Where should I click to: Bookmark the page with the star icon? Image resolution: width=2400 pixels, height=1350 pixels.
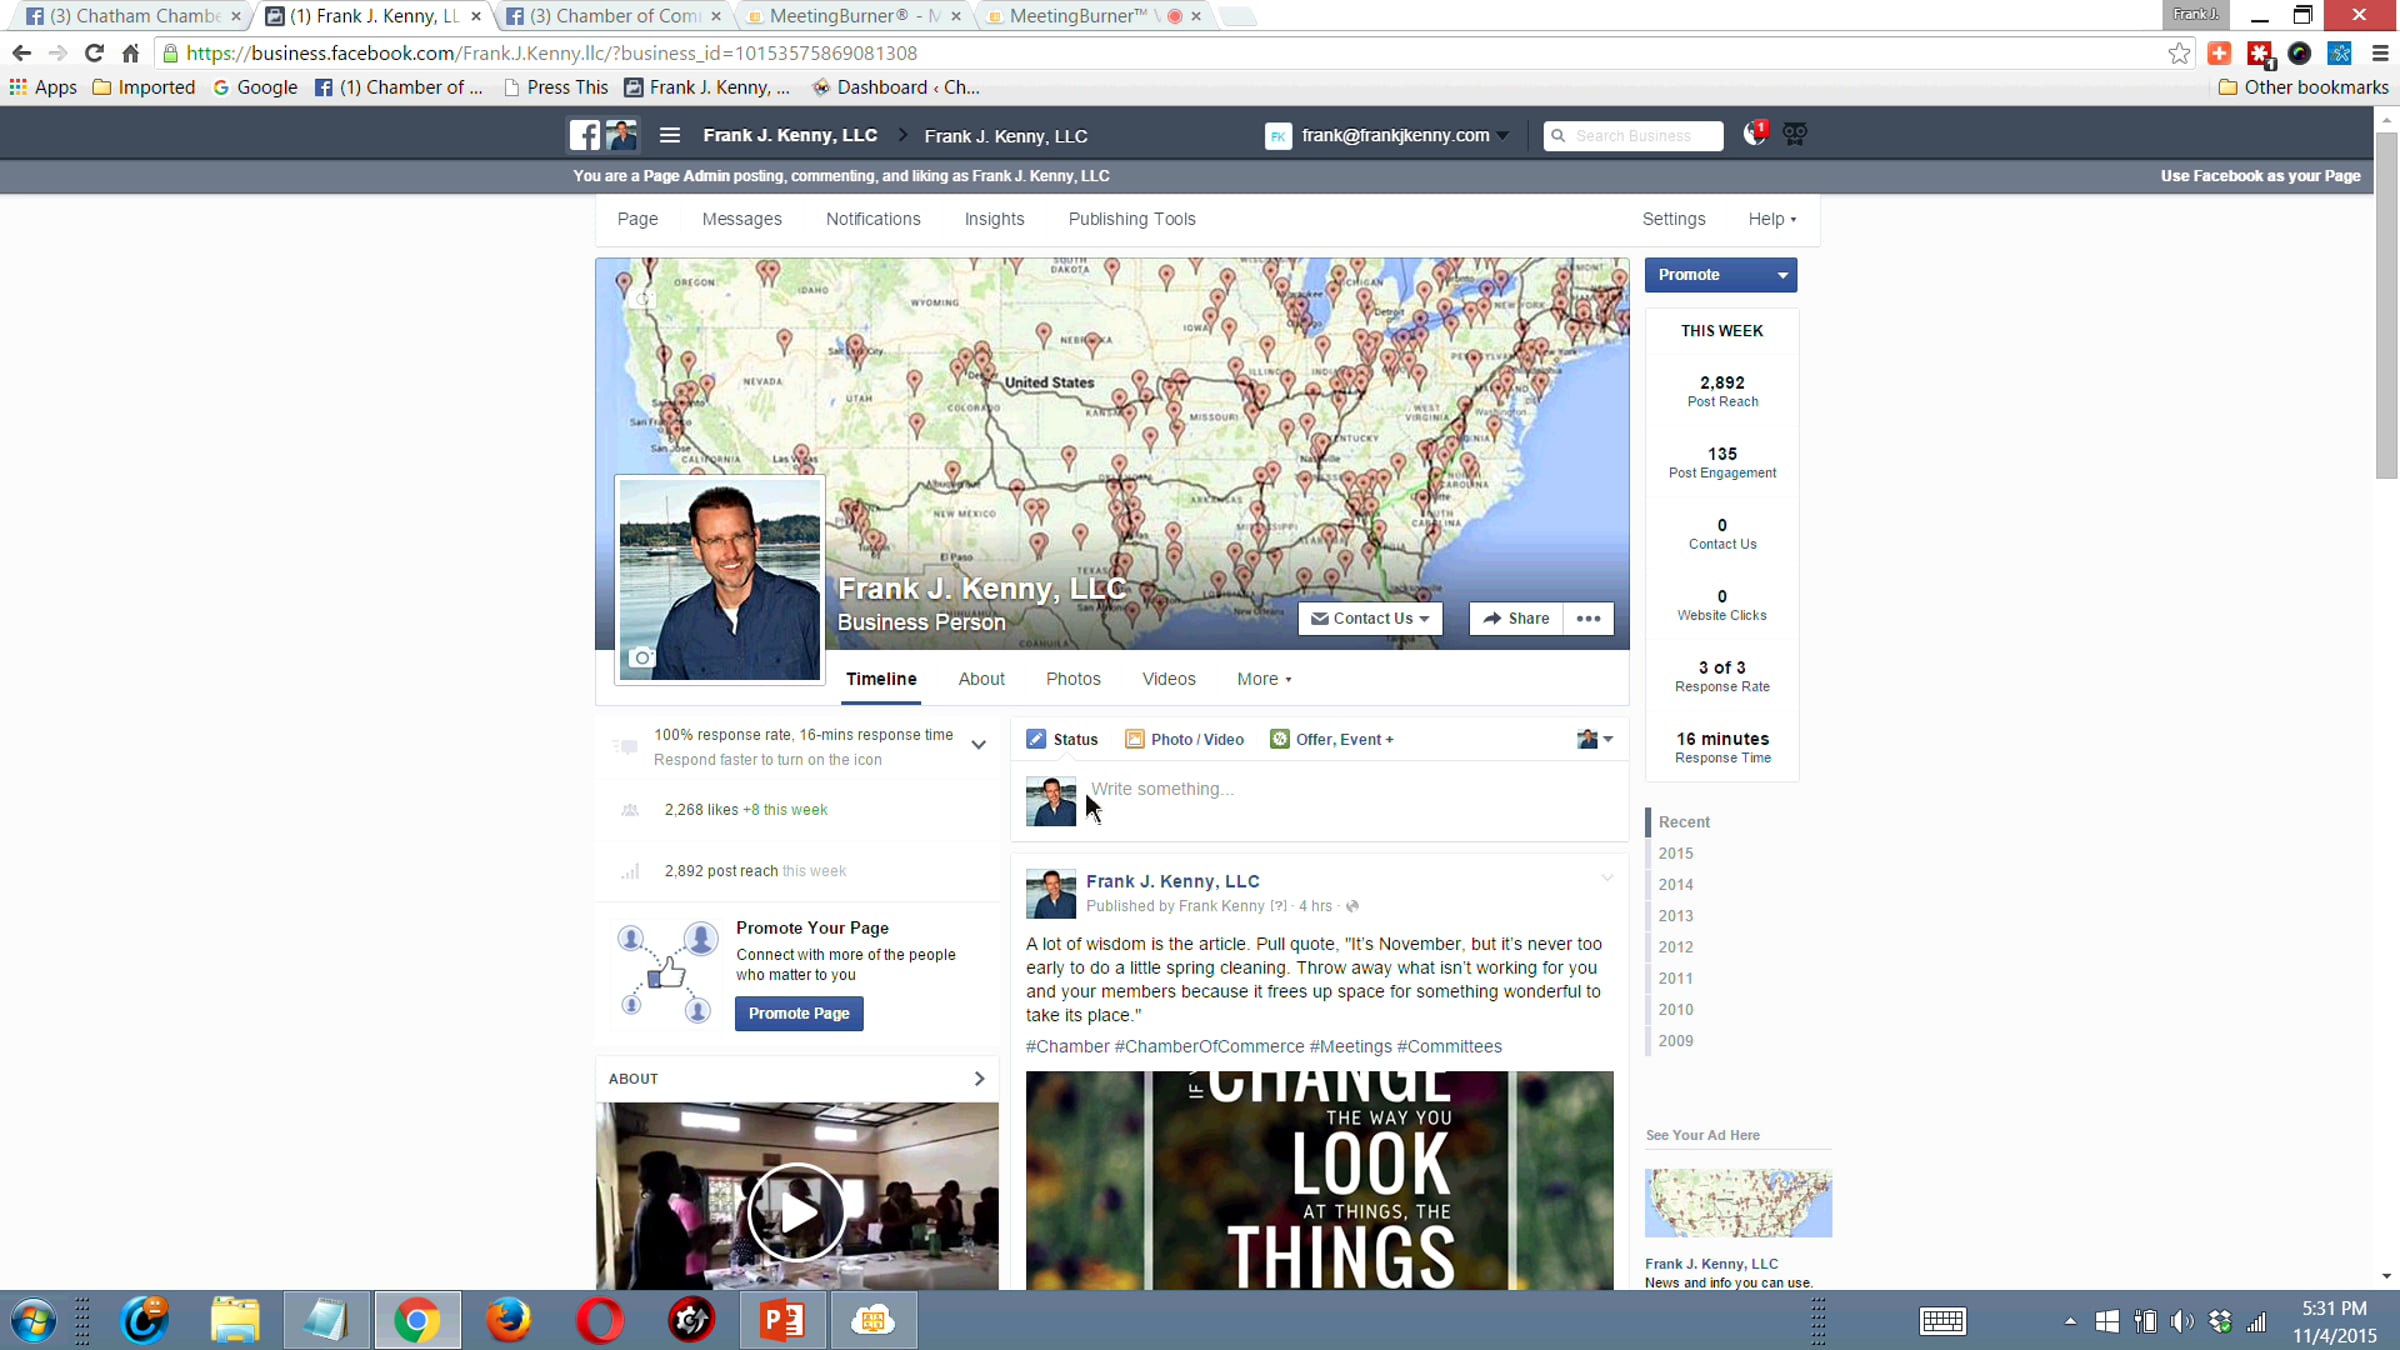pyautogui.click(x=2179, y=54)
